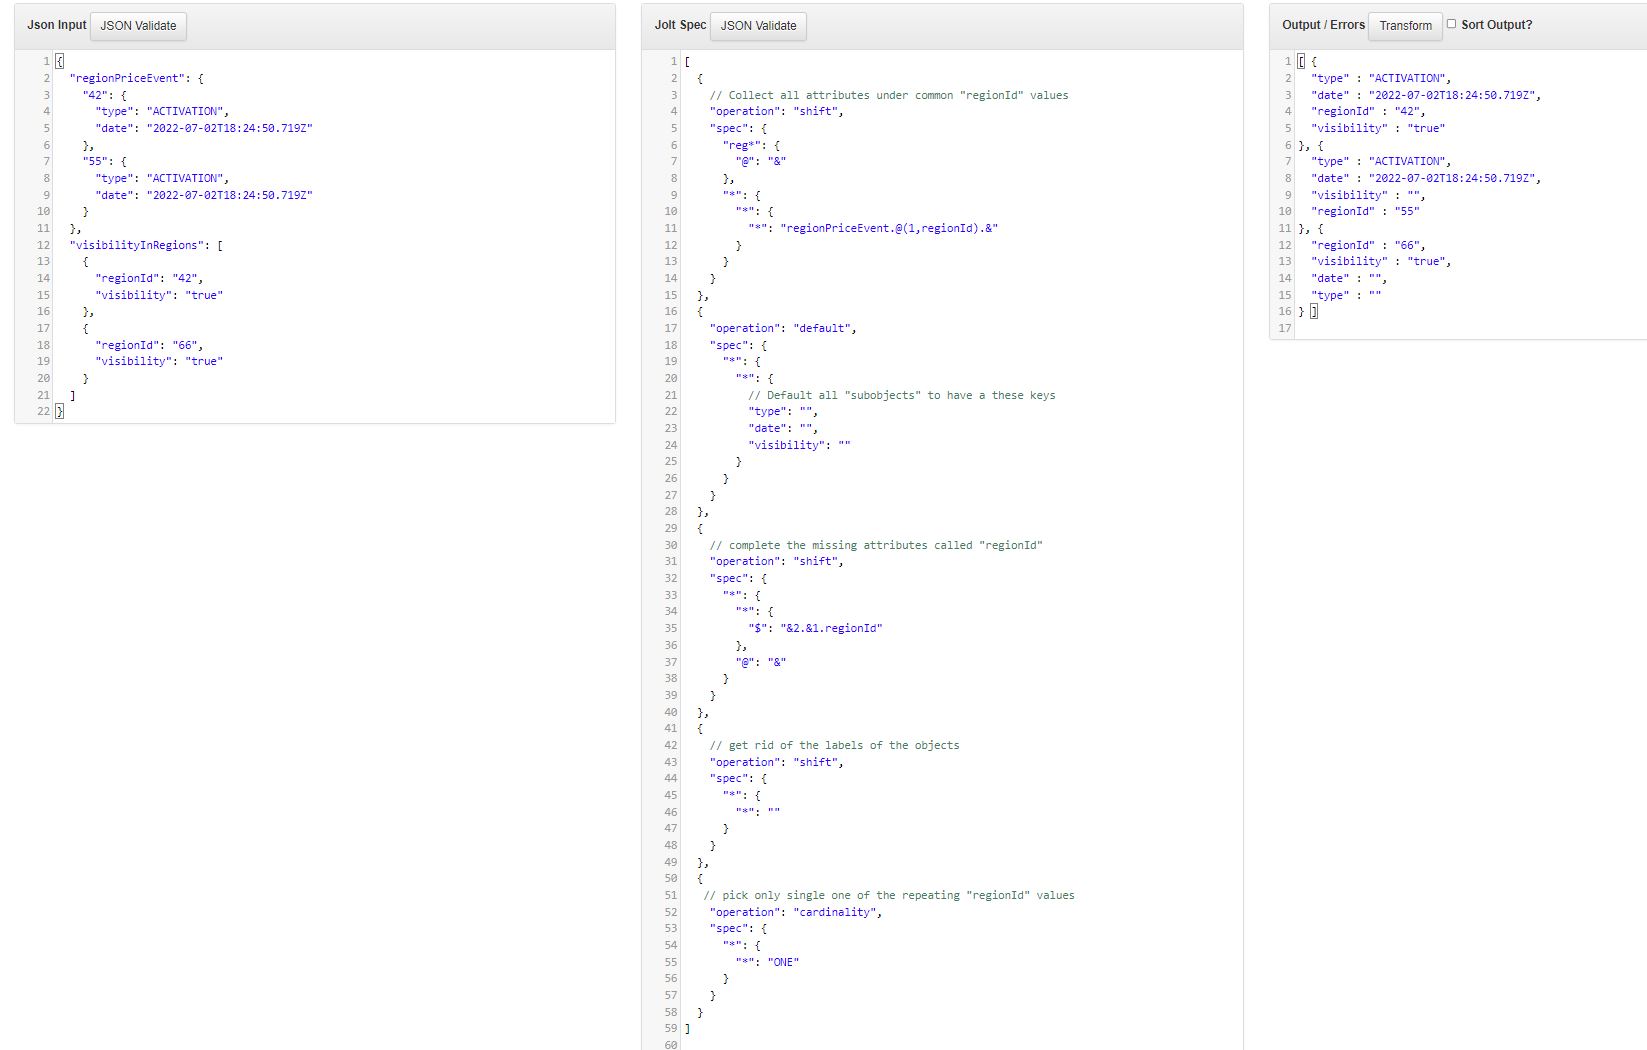This screenshot has width=1647, height=1050.
Task: Click "regionId" : "42", in the Output panel
Action: pos(1369,111)
